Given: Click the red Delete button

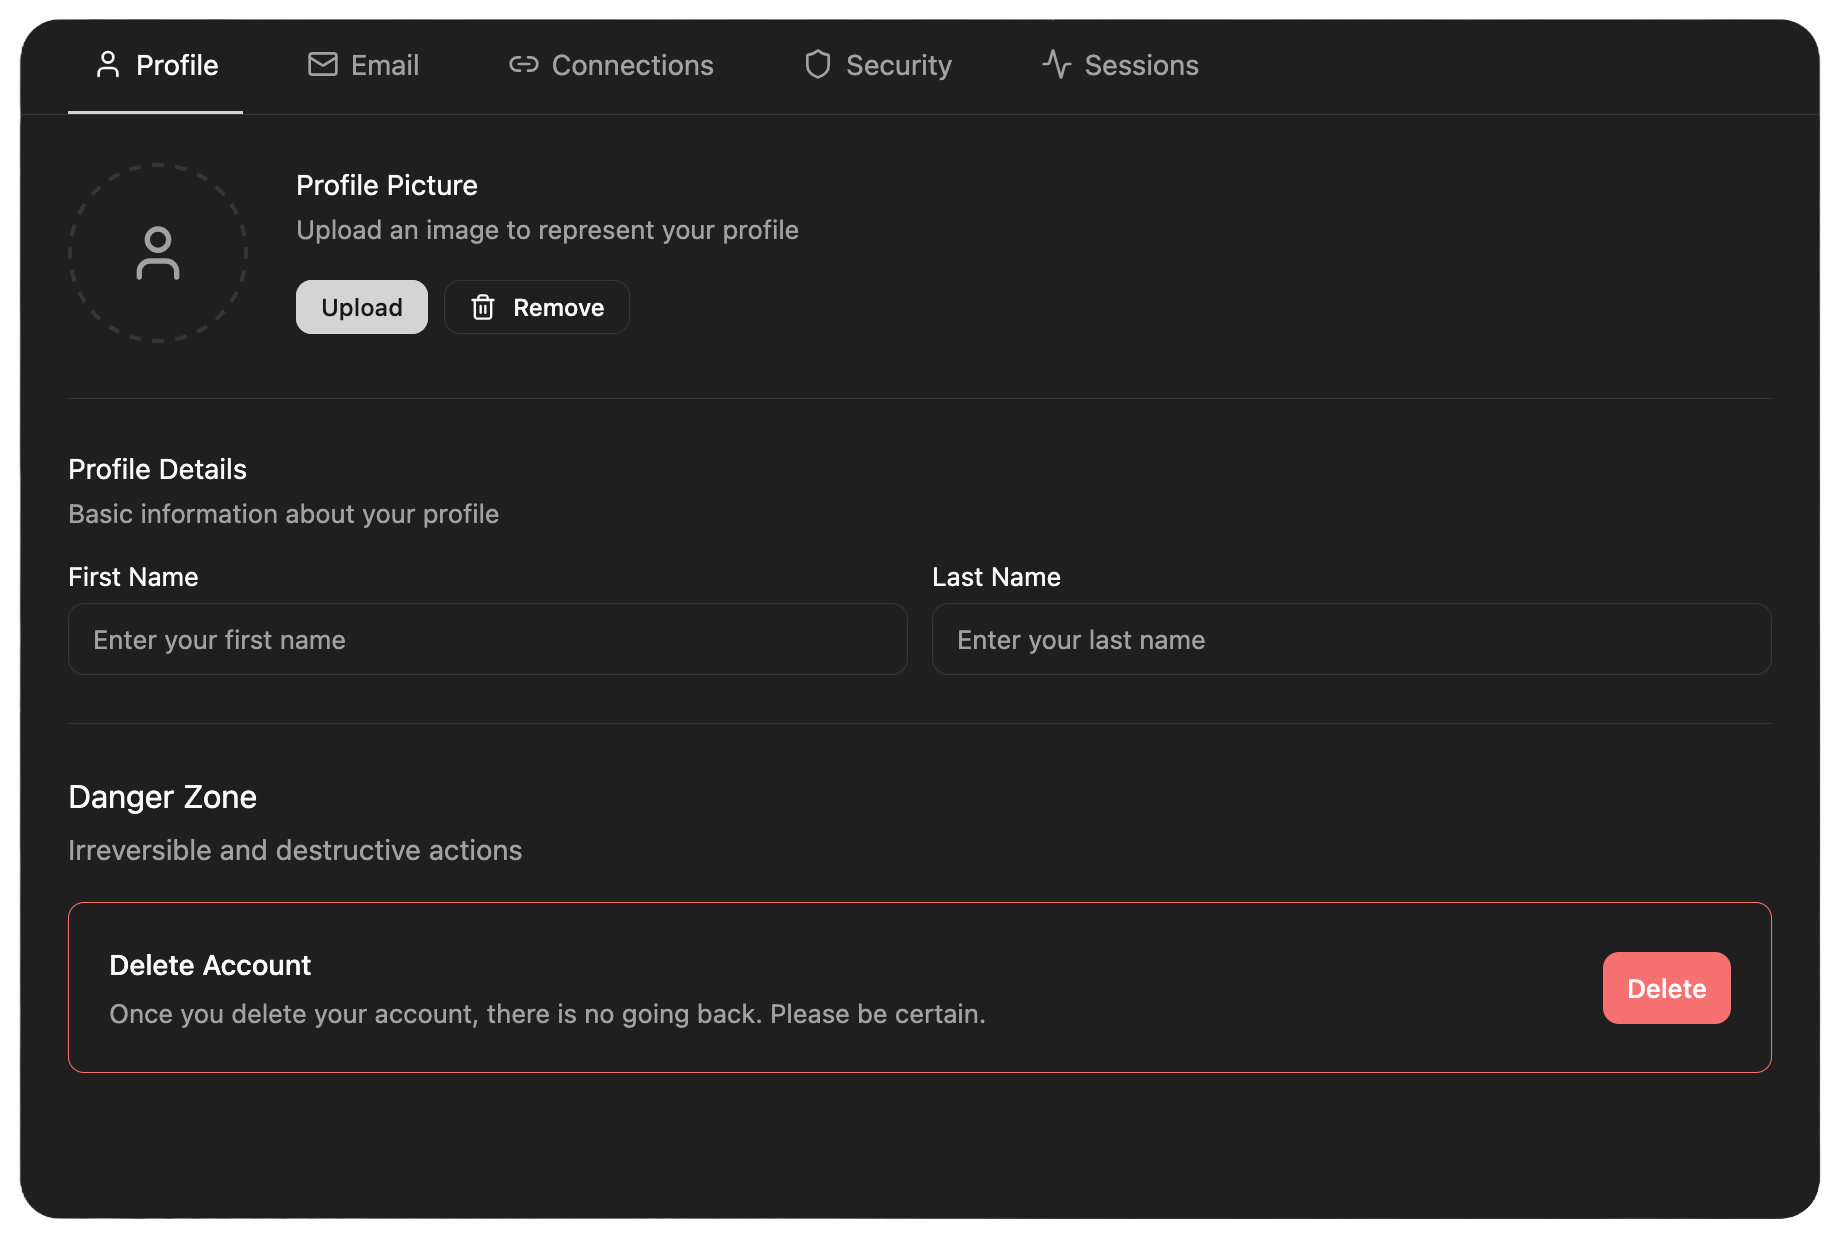Looking at the screenshot, I should [1665, 988].
